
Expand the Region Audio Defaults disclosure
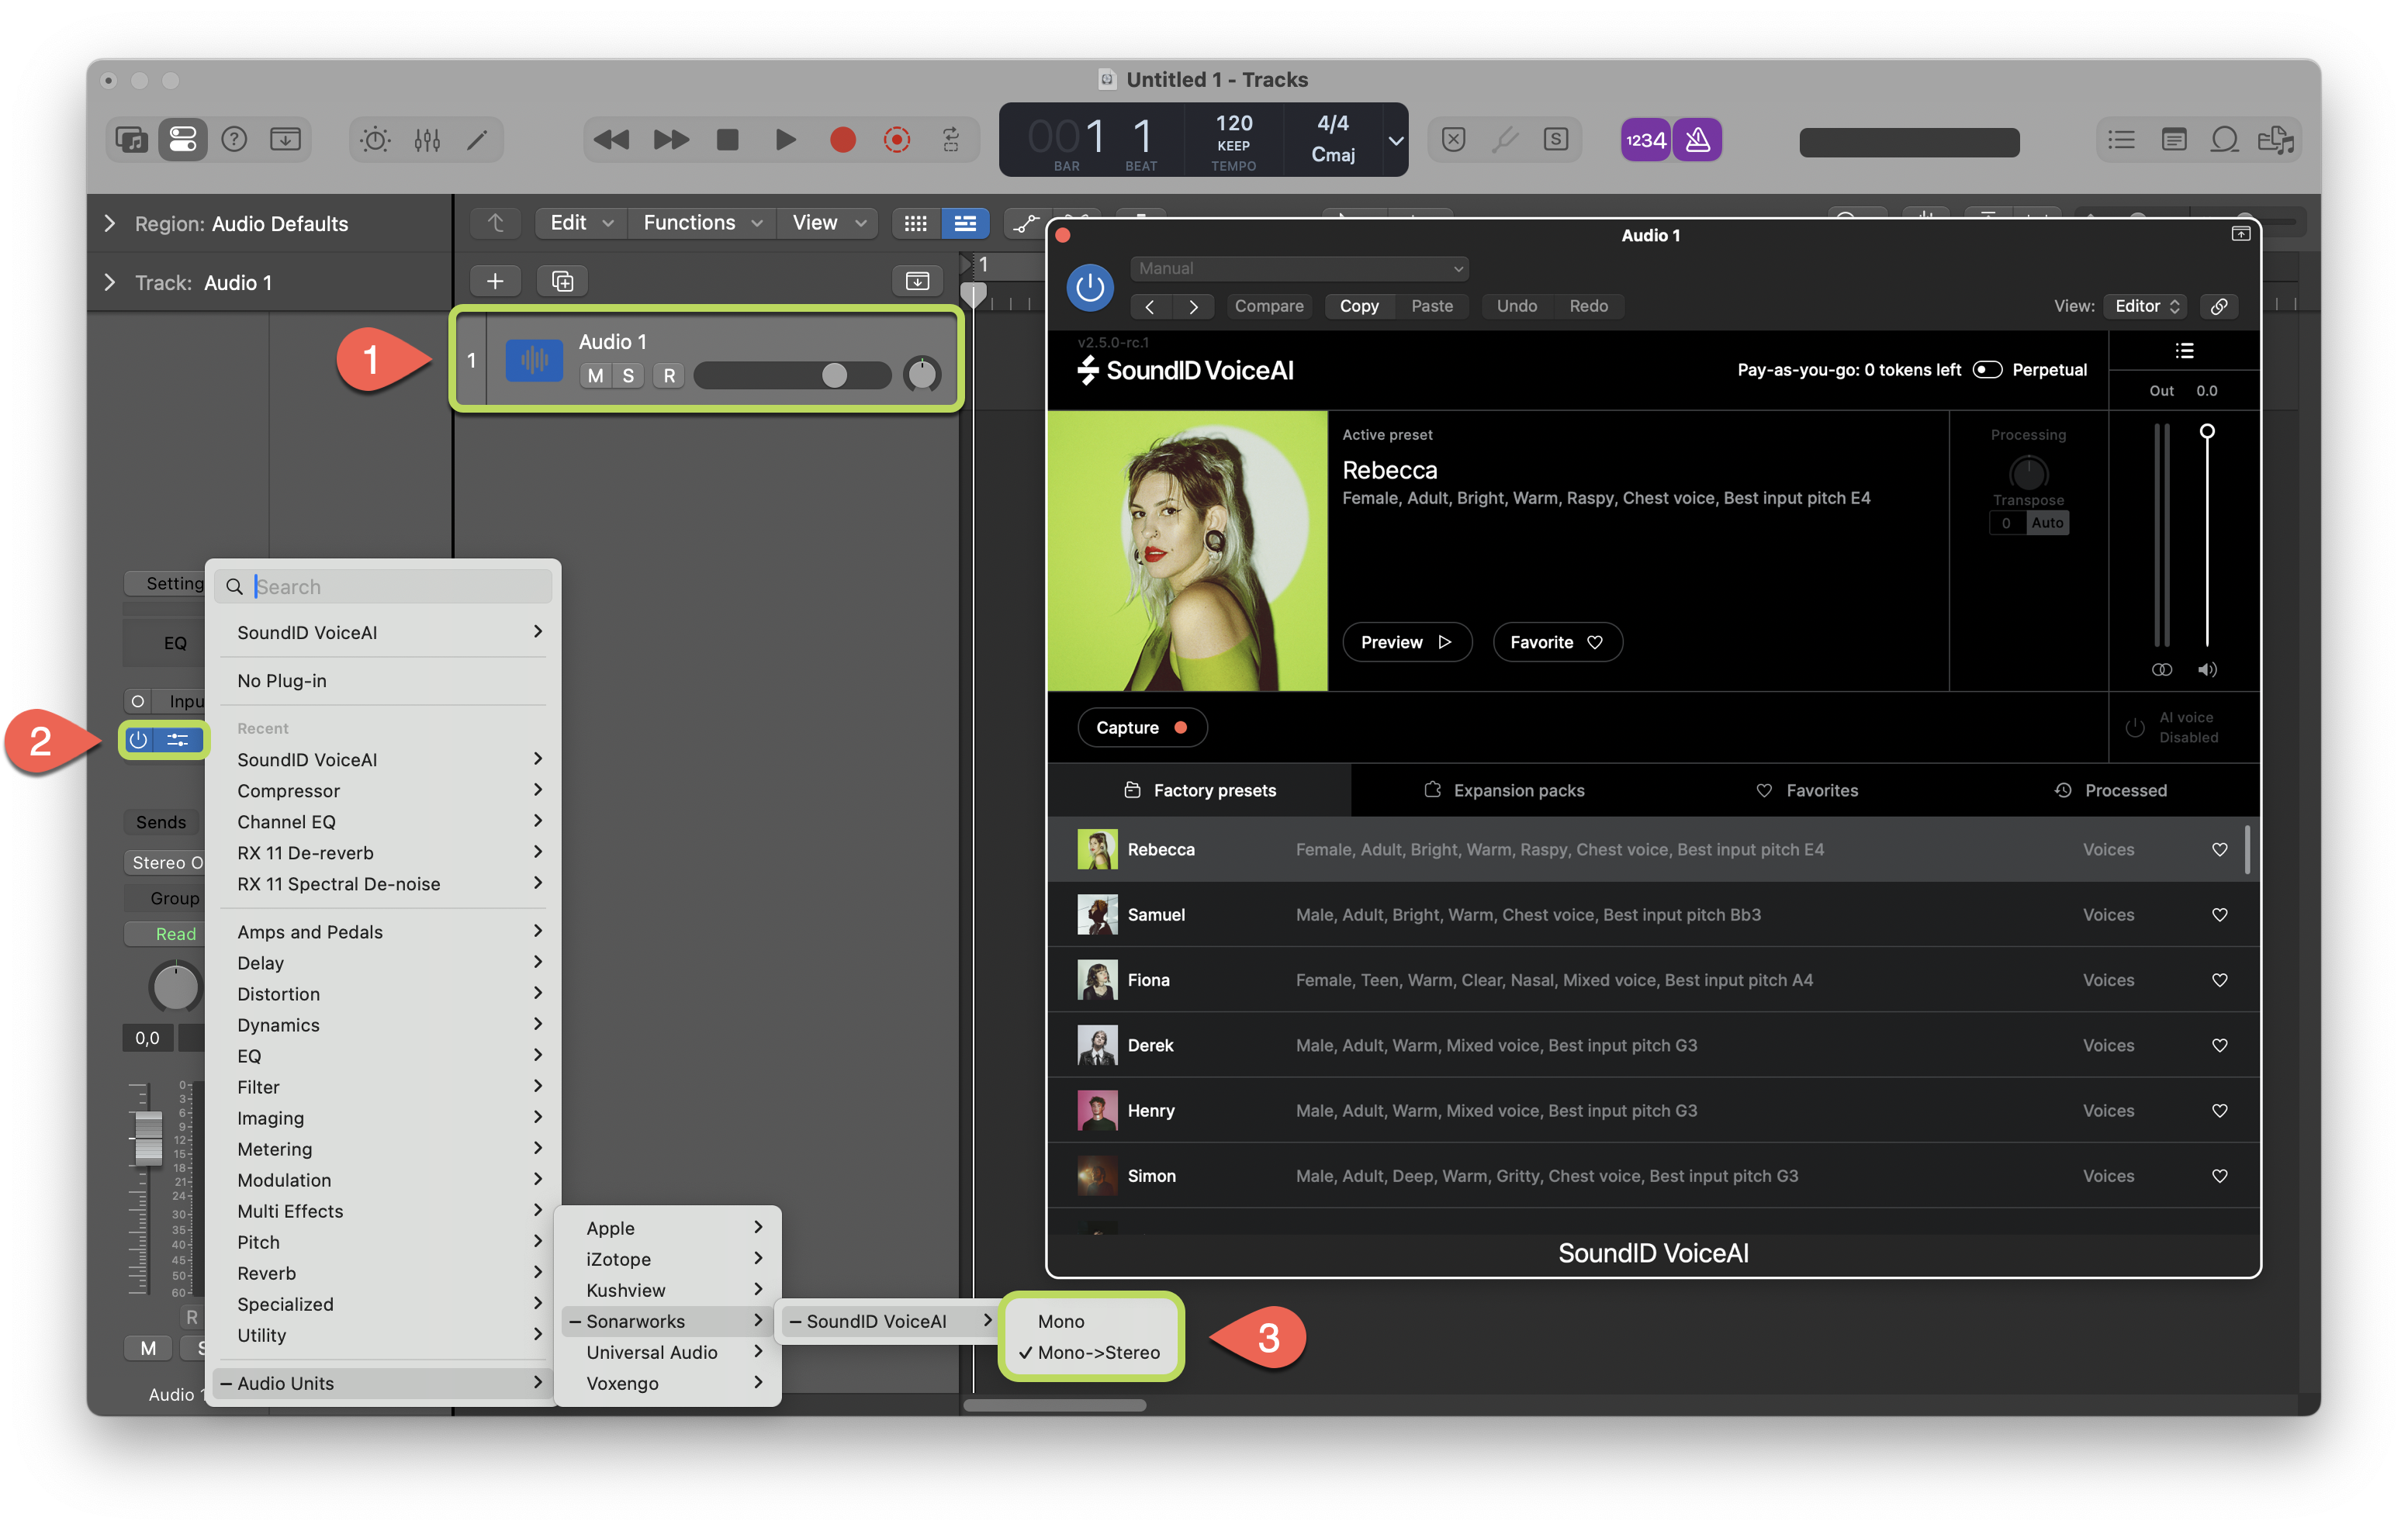110,224
